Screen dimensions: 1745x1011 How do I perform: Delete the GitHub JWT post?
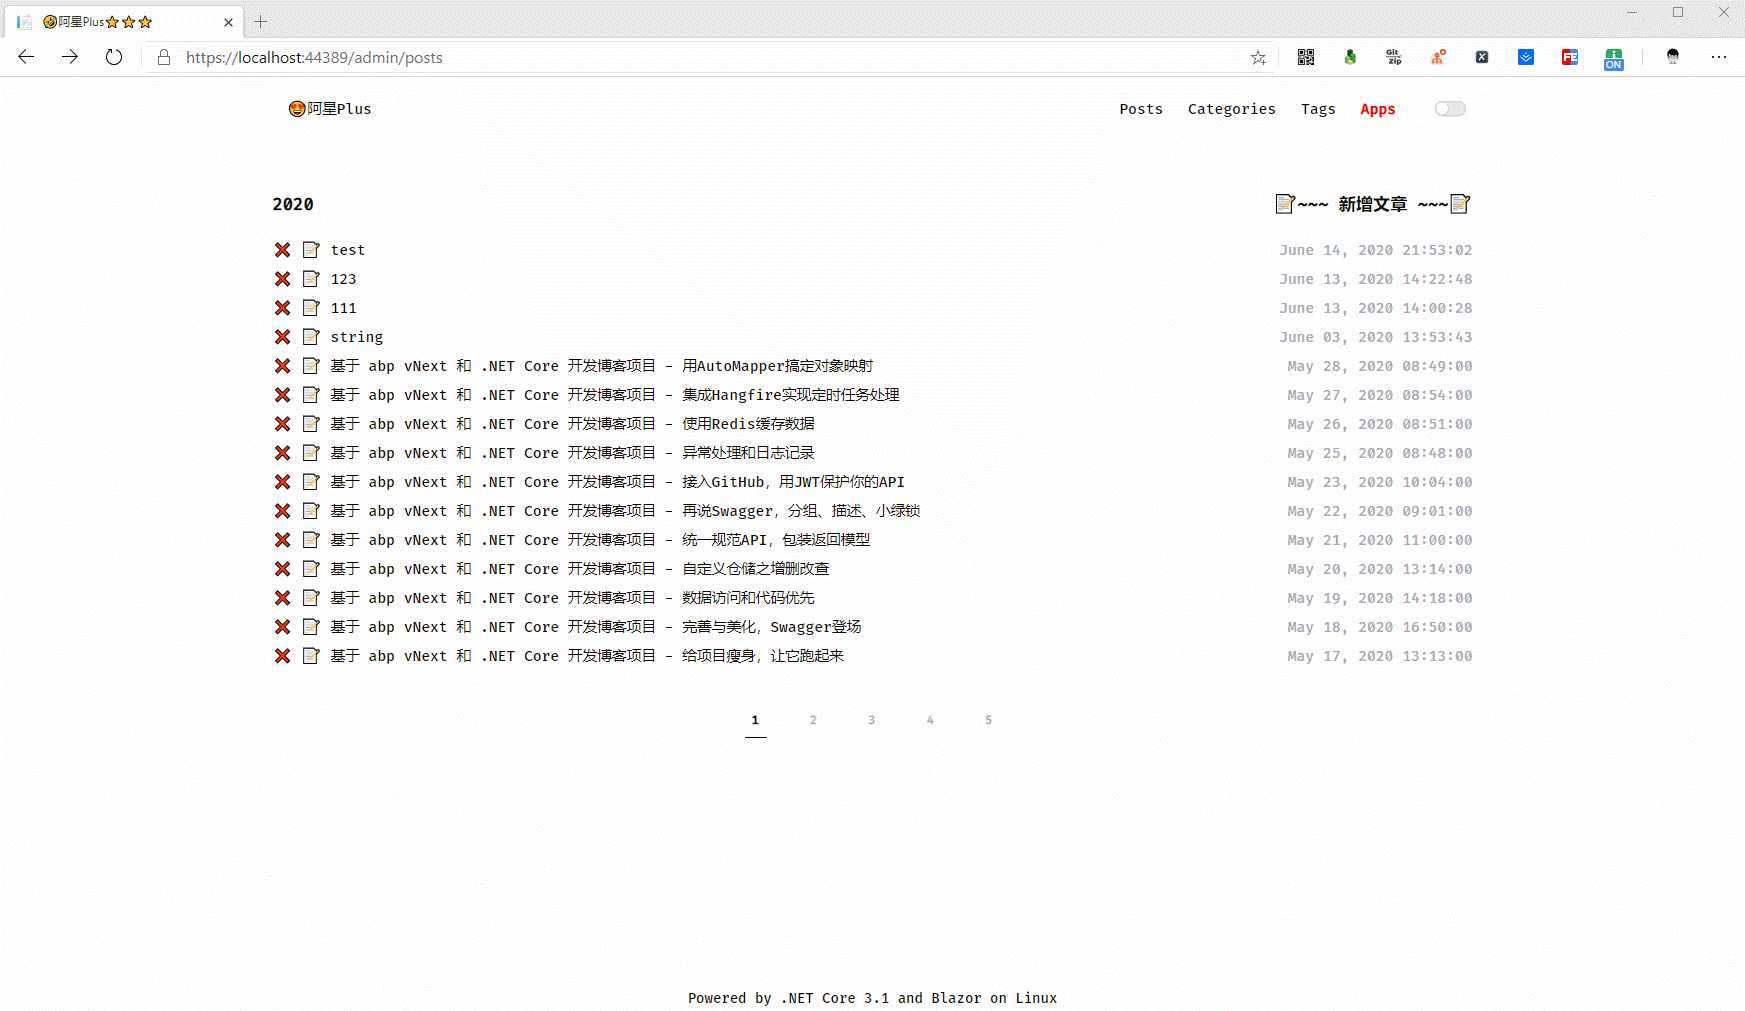click(x=283, y=482)
